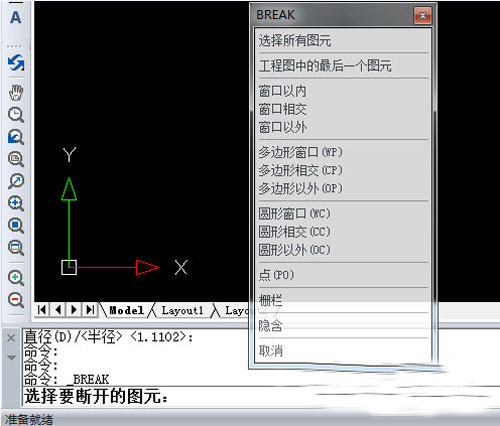
Task: Choose 选择所有图元 in the BREAK menu
Action: [x=343, y=41]
